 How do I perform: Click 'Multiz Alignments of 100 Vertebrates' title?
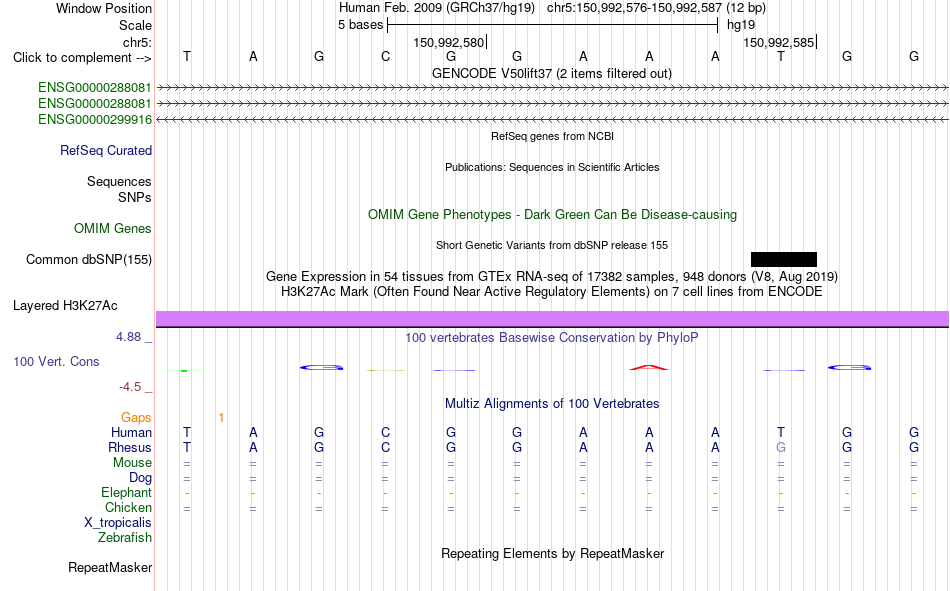(x=552, y=404)
